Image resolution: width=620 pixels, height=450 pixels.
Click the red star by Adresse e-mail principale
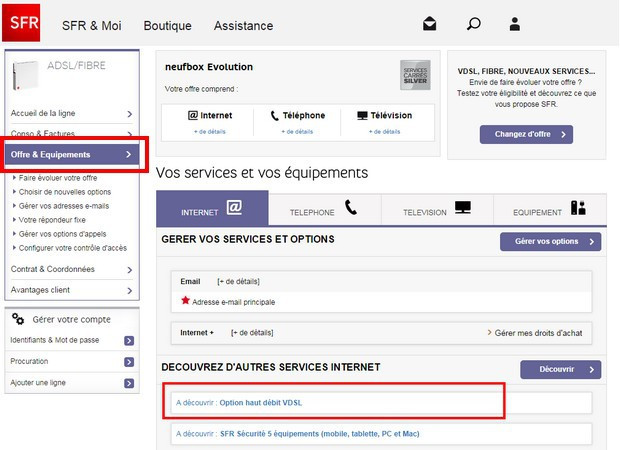click(x=185, y=301)
